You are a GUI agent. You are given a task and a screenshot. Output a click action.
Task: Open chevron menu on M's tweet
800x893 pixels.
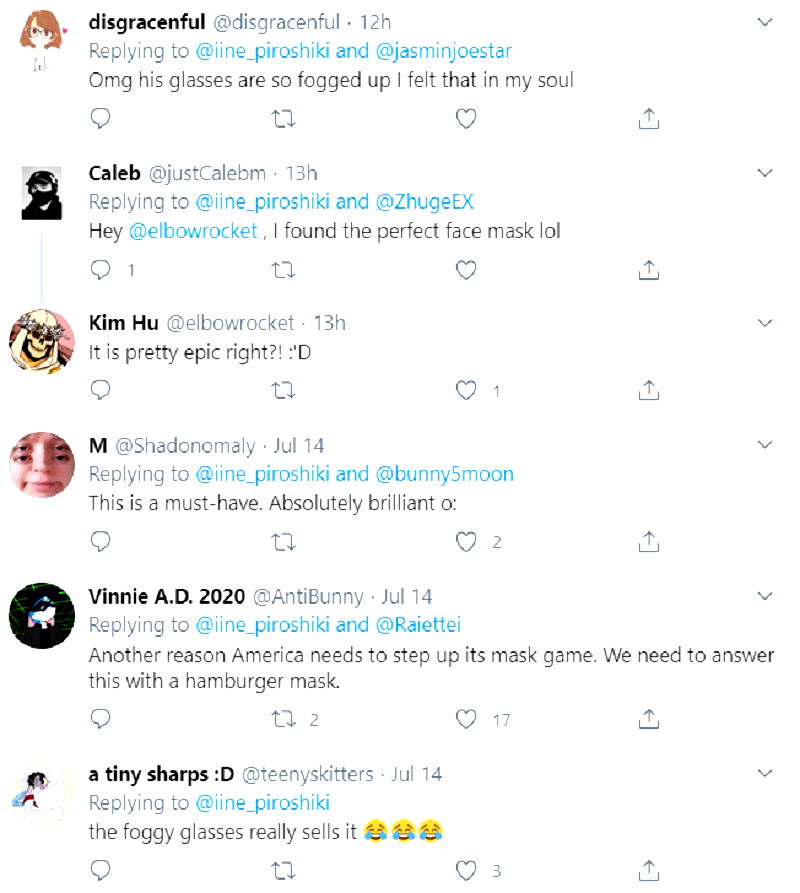click(x=765, y=445)
